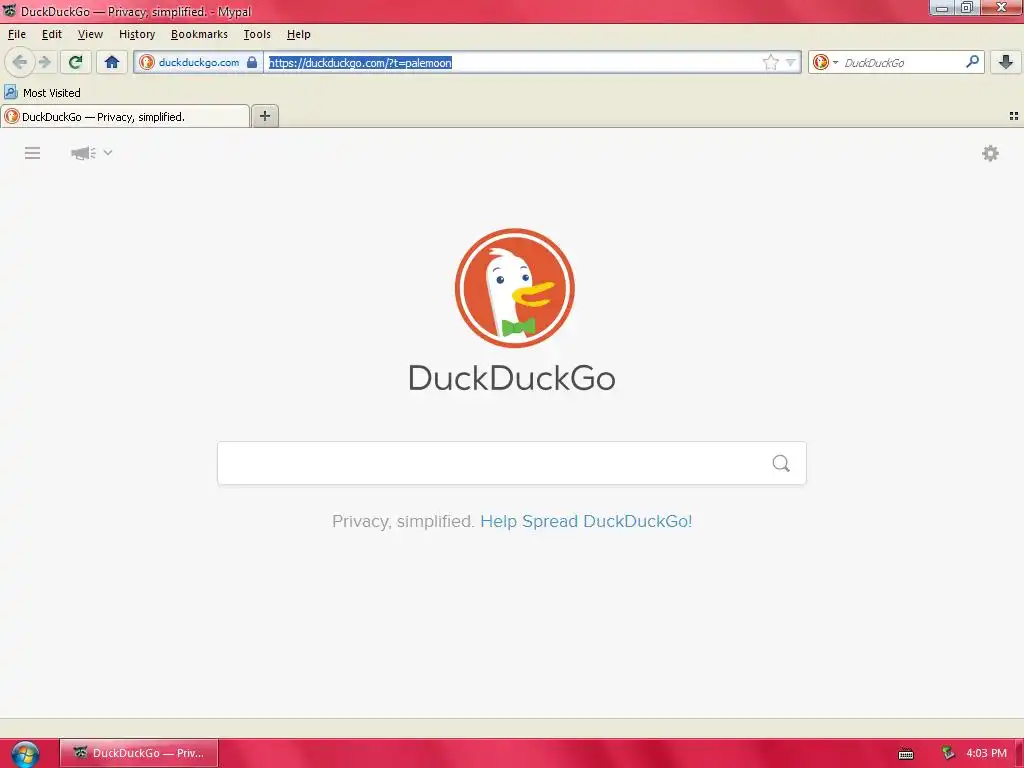
Task: Click the megaphone announcements icon
Action: coord(84,153)
